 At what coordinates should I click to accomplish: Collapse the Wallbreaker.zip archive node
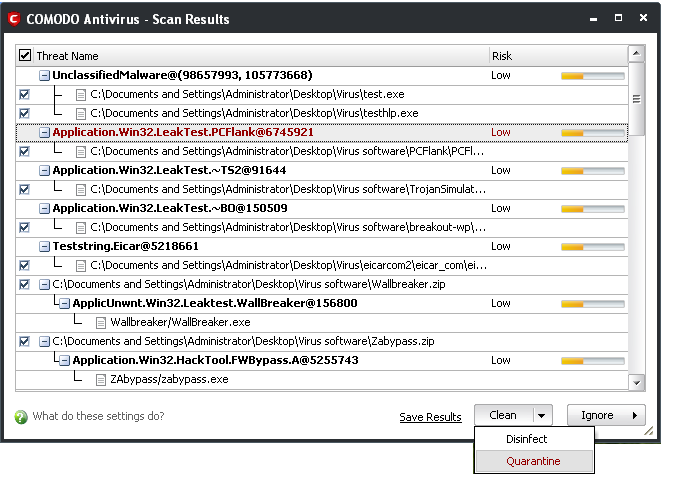(44, 284)
